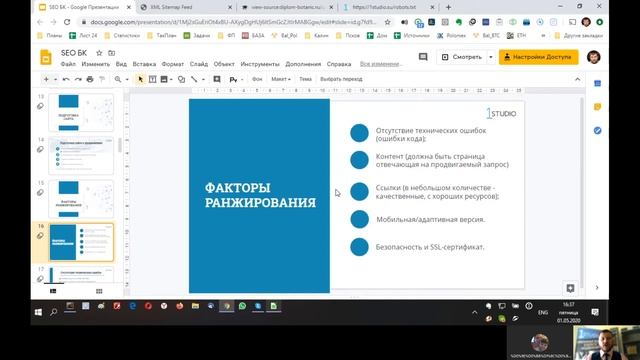Select slide 15 thumbnail

click(81, 199)
